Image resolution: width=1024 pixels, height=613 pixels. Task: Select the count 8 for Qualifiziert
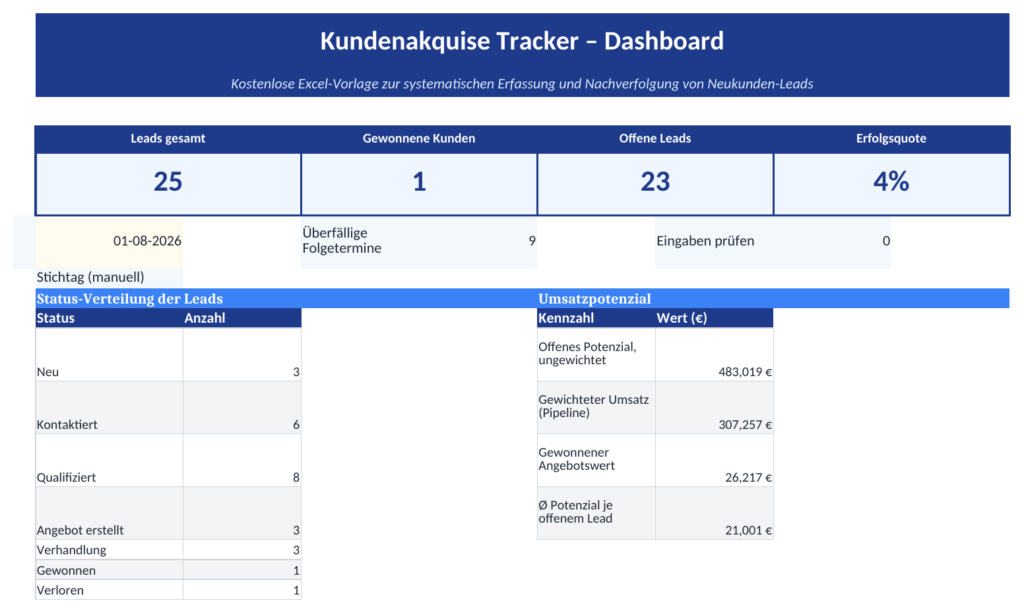[296, 477]
